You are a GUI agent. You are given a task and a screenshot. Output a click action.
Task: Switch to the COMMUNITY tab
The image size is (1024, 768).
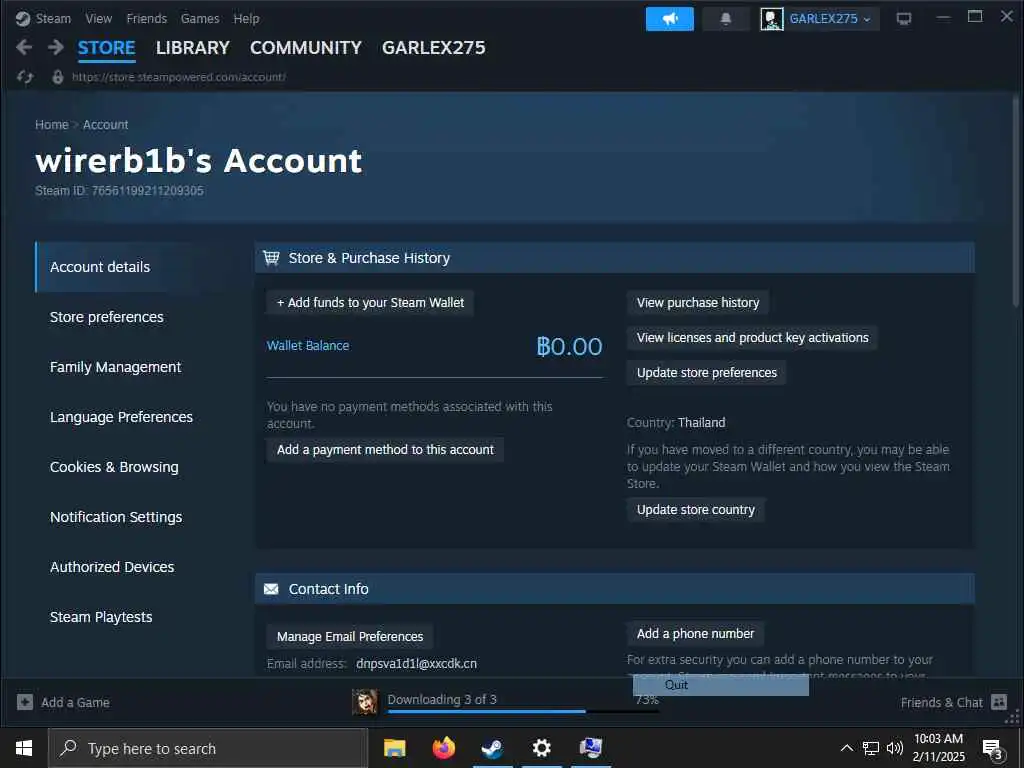coord(306,48)
